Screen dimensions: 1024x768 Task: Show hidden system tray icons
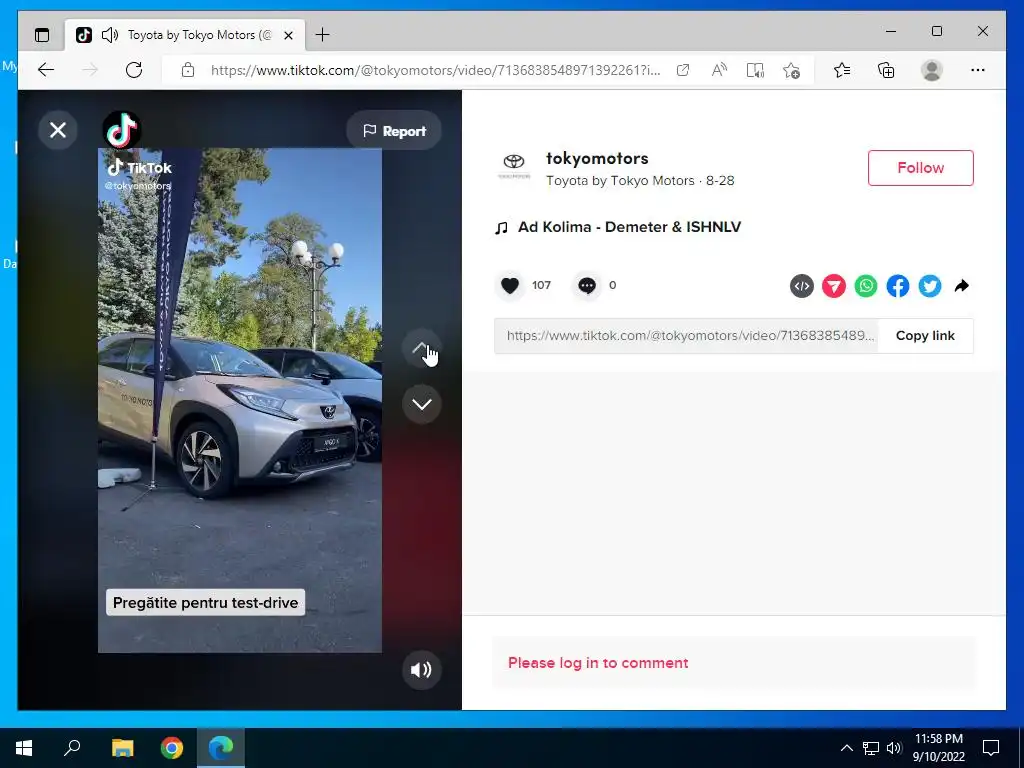pyautogui.click(x=846, y=748)
